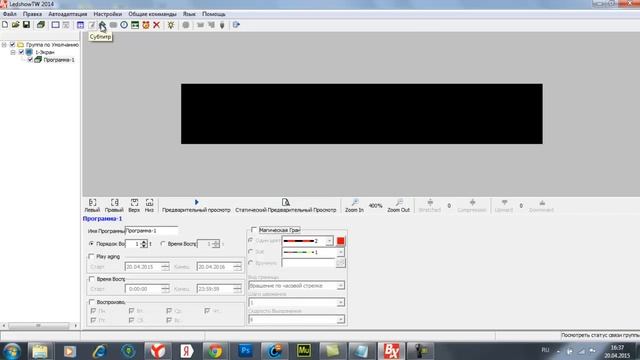
Task: Click the green table area icon
Action: click(x=135, y=25)
